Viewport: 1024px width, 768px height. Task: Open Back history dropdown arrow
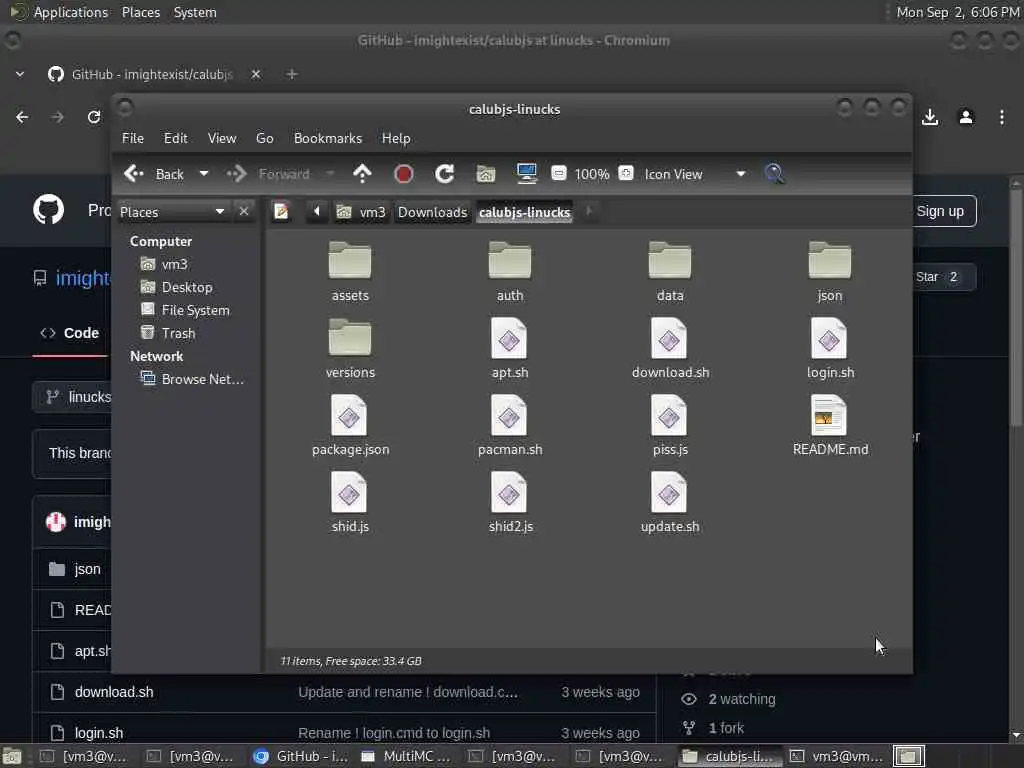pos(204,174)
